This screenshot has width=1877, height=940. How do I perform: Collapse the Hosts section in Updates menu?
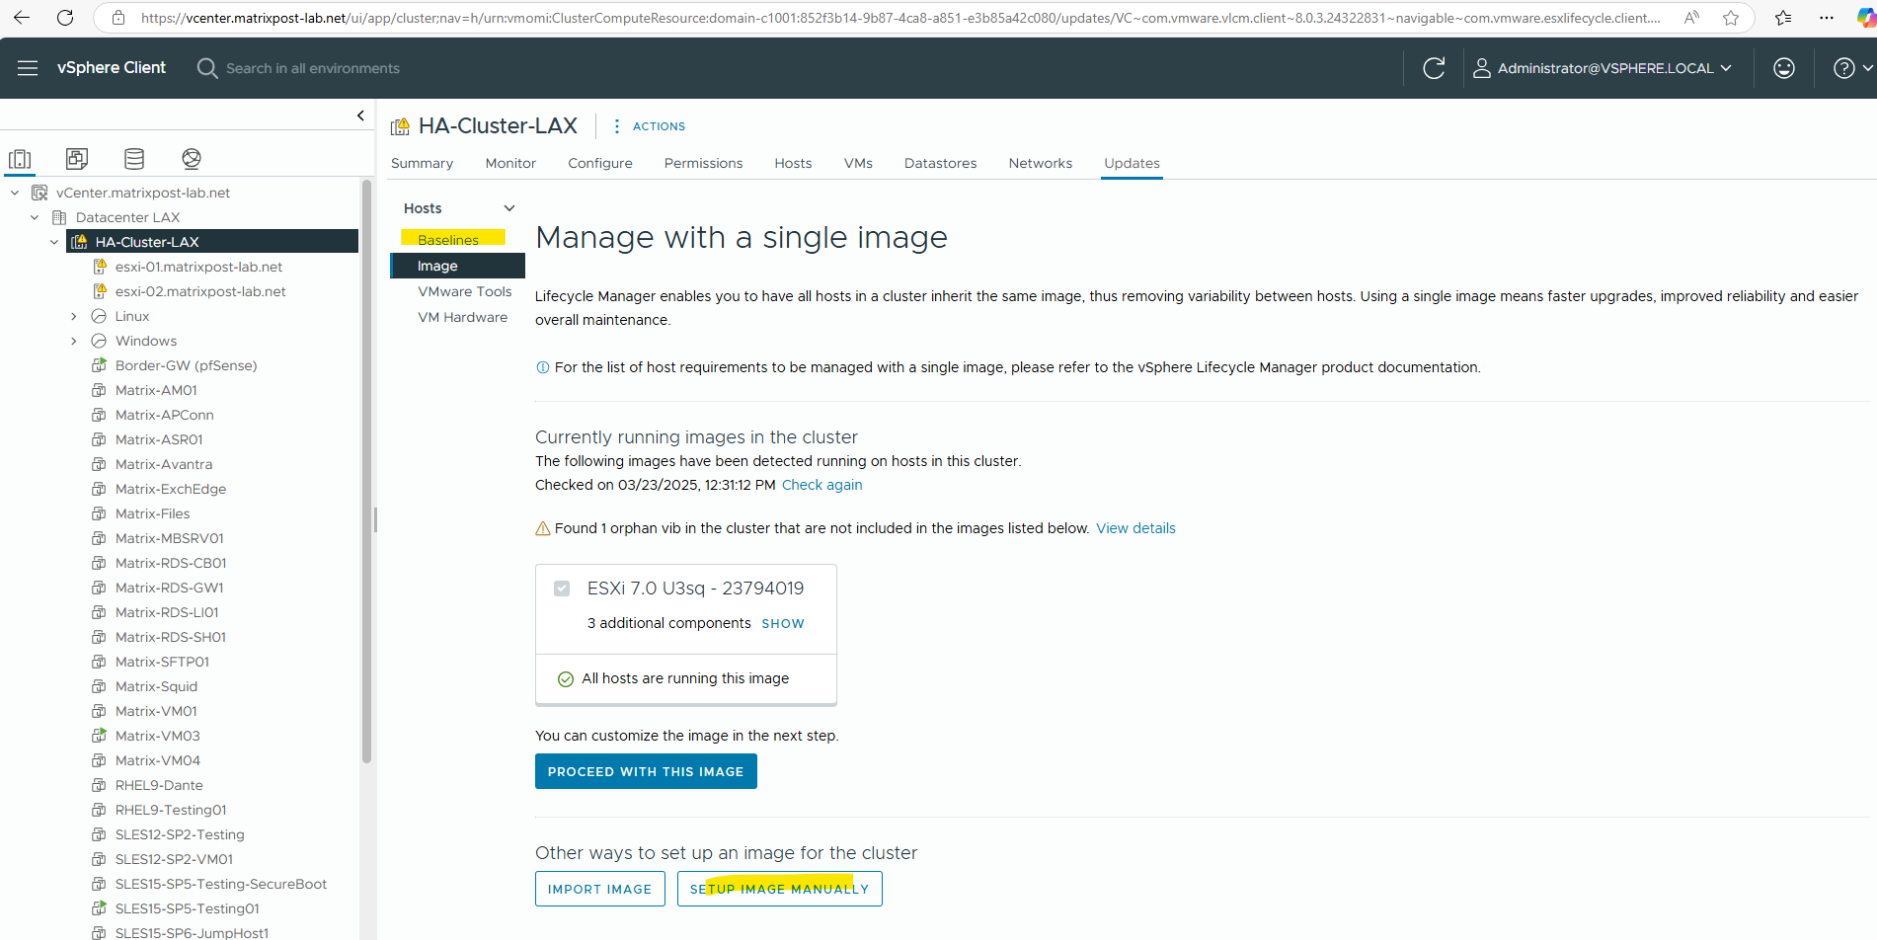coord(509,208)
